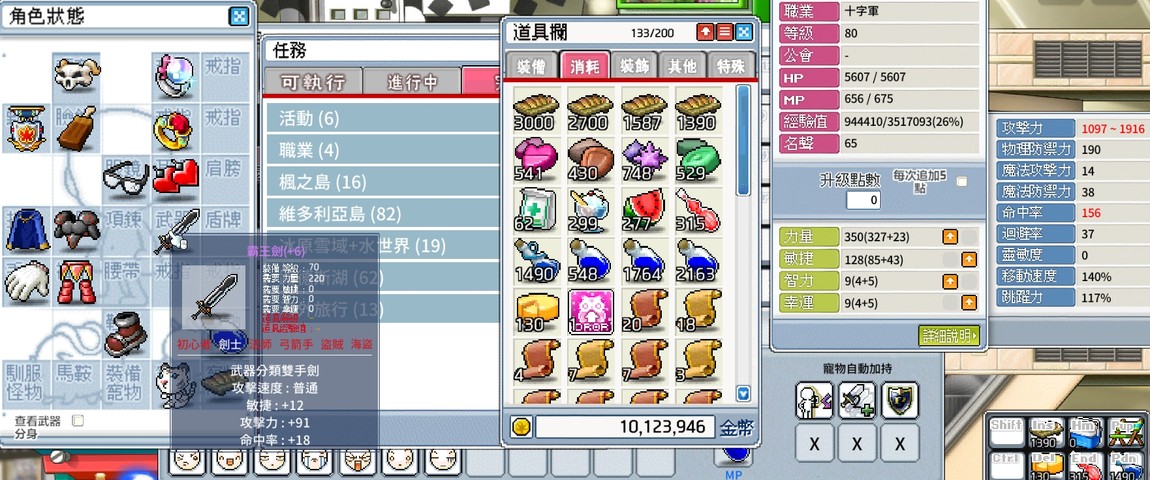This screenshot has height=480, width=1150.
Task: Click the gold meso coin icon
Action: 521,427
